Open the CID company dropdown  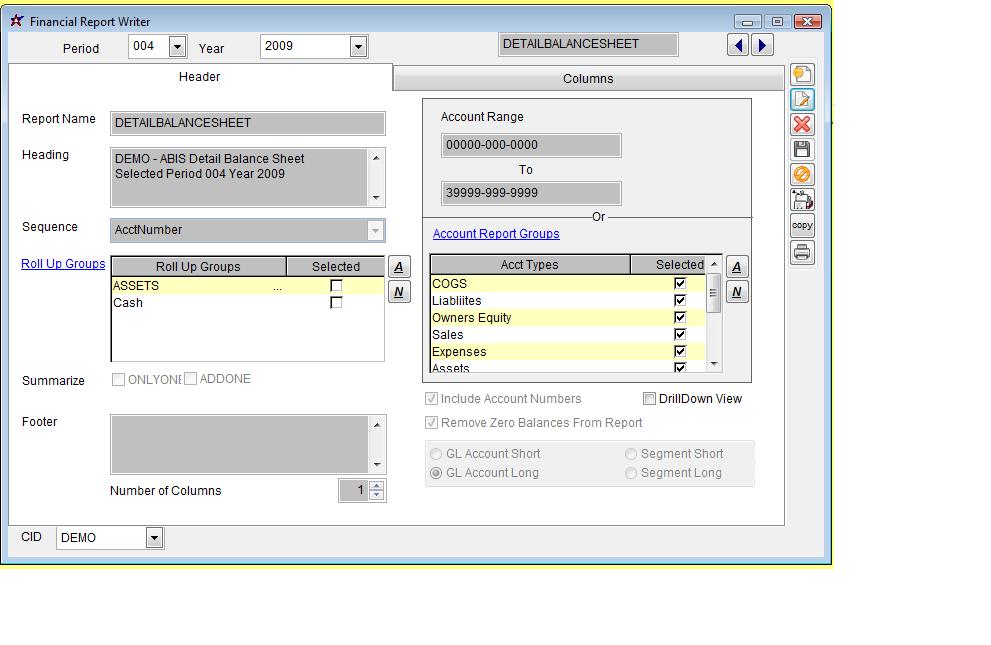[x=154, y=538]
